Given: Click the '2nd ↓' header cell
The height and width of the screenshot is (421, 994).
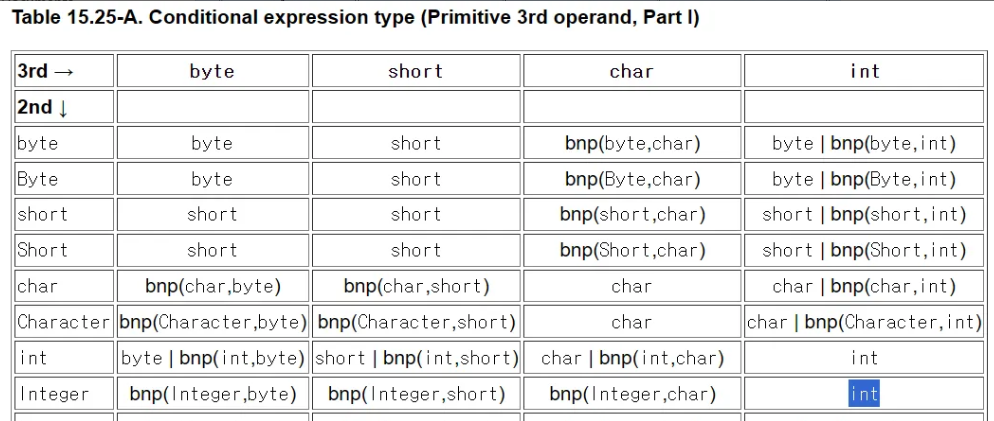Looking at the screenshot, I should [65, 107].
